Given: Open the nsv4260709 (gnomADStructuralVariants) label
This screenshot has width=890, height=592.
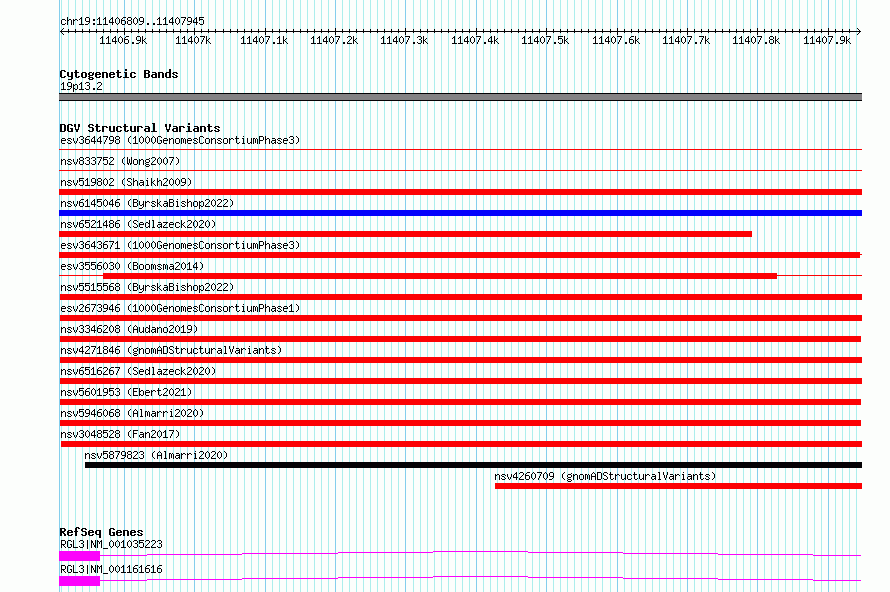Looking at the screenshot, I should (x=605, y=476).
